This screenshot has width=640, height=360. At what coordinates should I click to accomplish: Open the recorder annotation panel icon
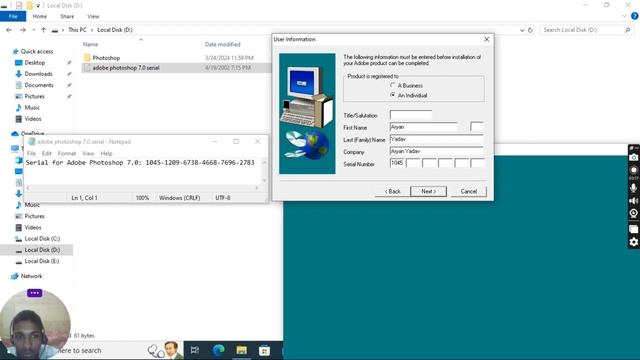pyautogui.click(x=633, y=229)
